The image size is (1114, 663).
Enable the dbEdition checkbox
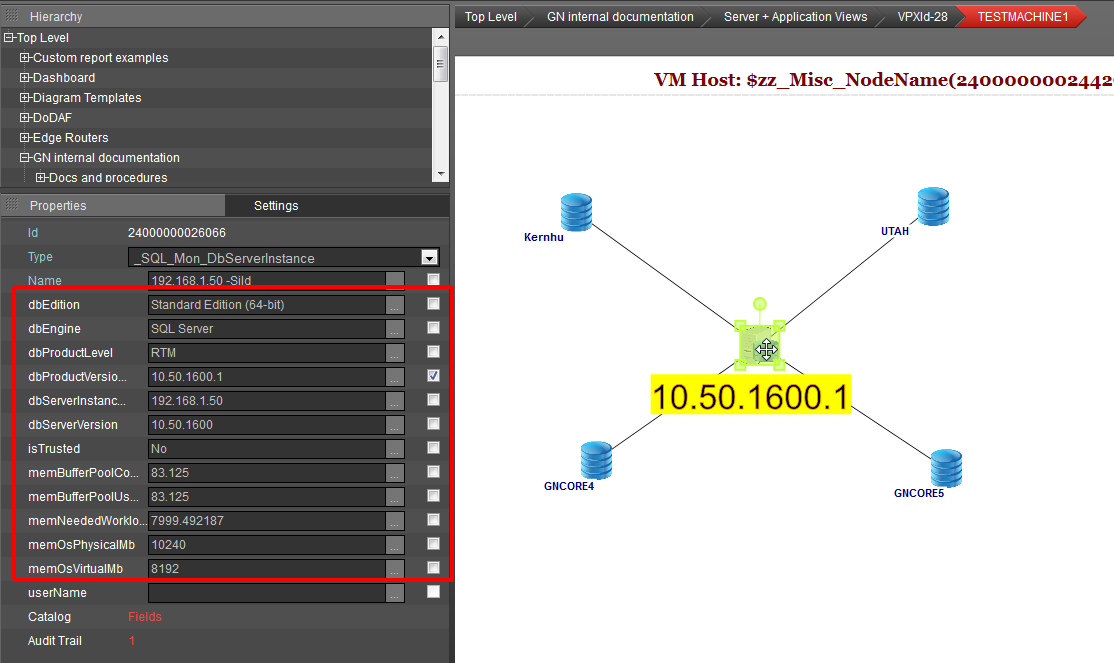click(x=433, y=304)
